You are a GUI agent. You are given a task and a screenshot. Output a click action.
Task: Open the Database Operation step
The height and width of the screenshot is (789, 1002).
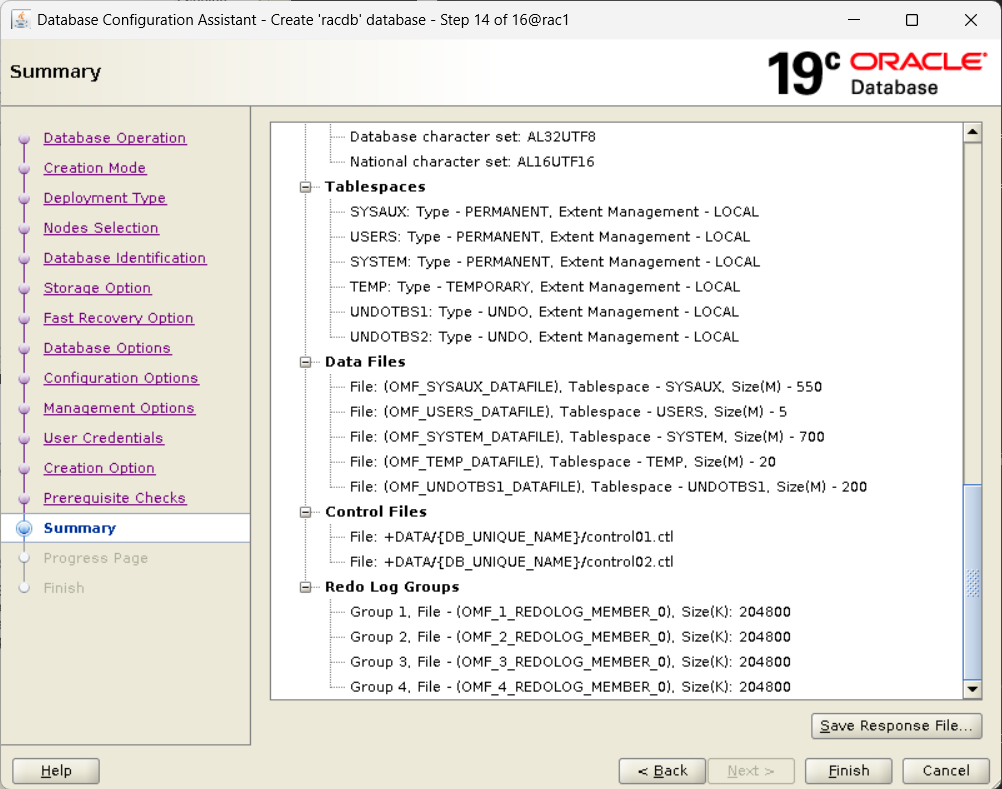coord(115,138)
